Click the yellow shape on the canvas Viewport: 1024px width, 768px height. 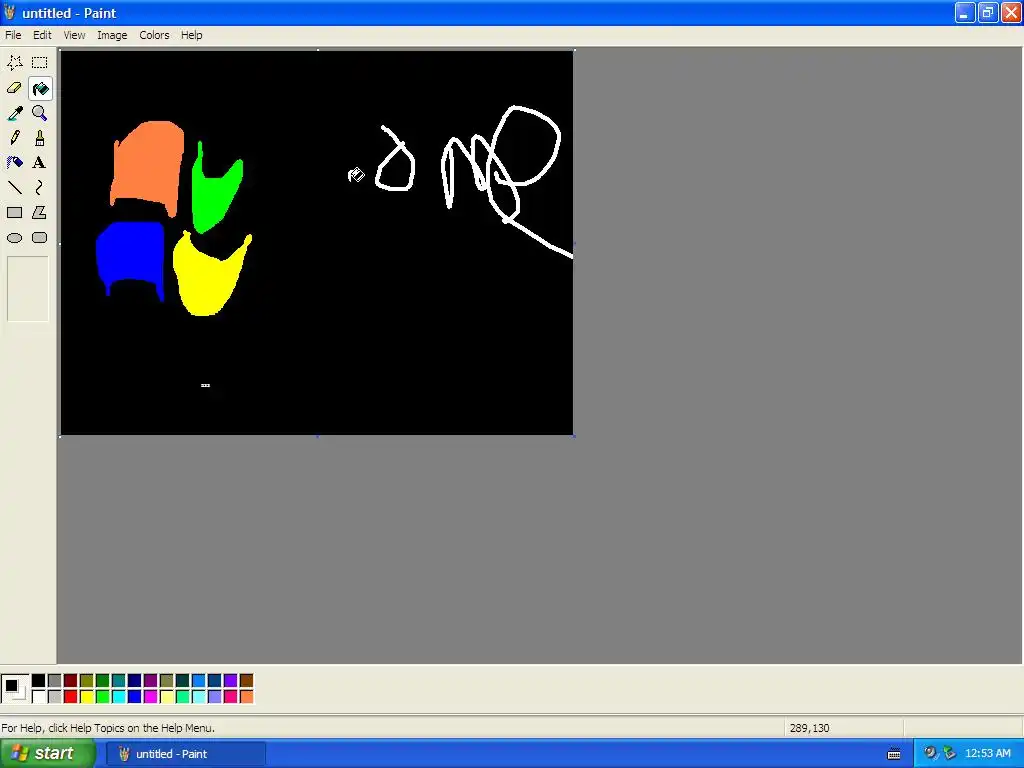[x=208, y=281]
